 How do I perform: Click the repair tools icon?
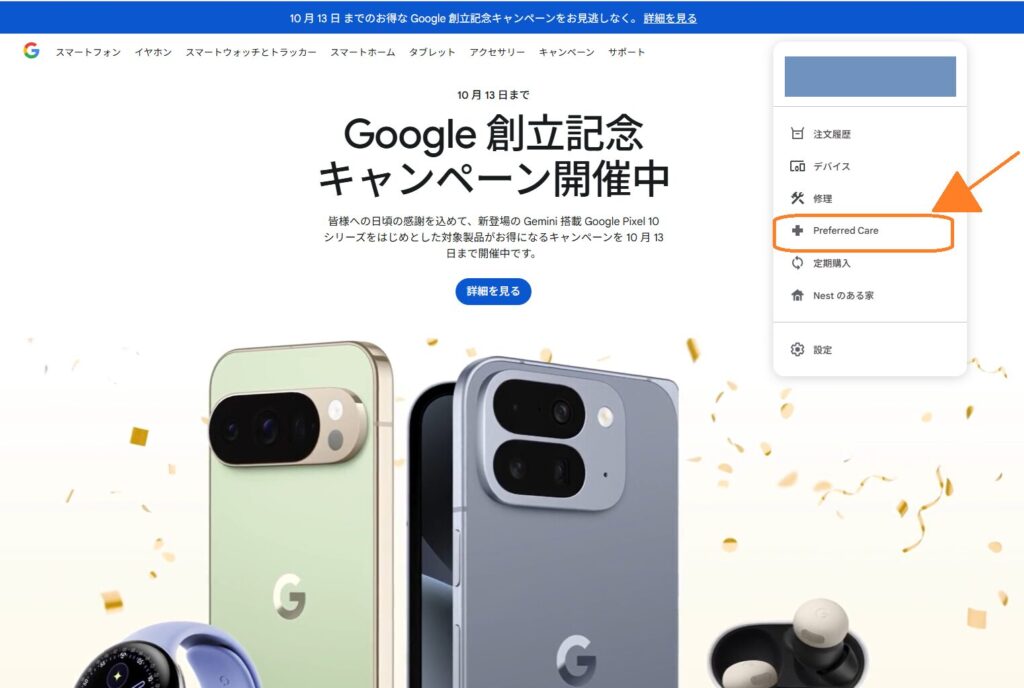[x=797, y=198]
